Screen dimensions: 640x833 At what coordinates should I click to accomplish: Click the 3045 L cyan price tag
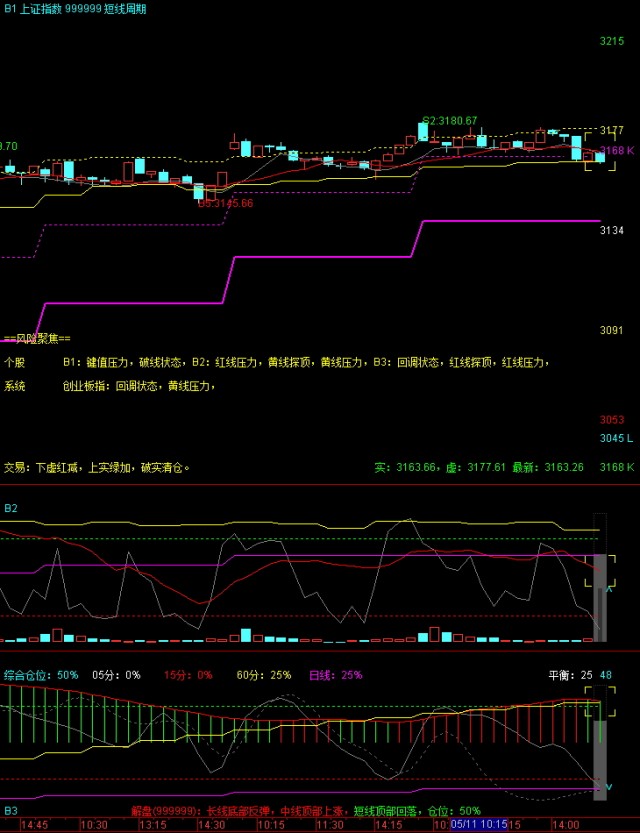pos(616,438)
